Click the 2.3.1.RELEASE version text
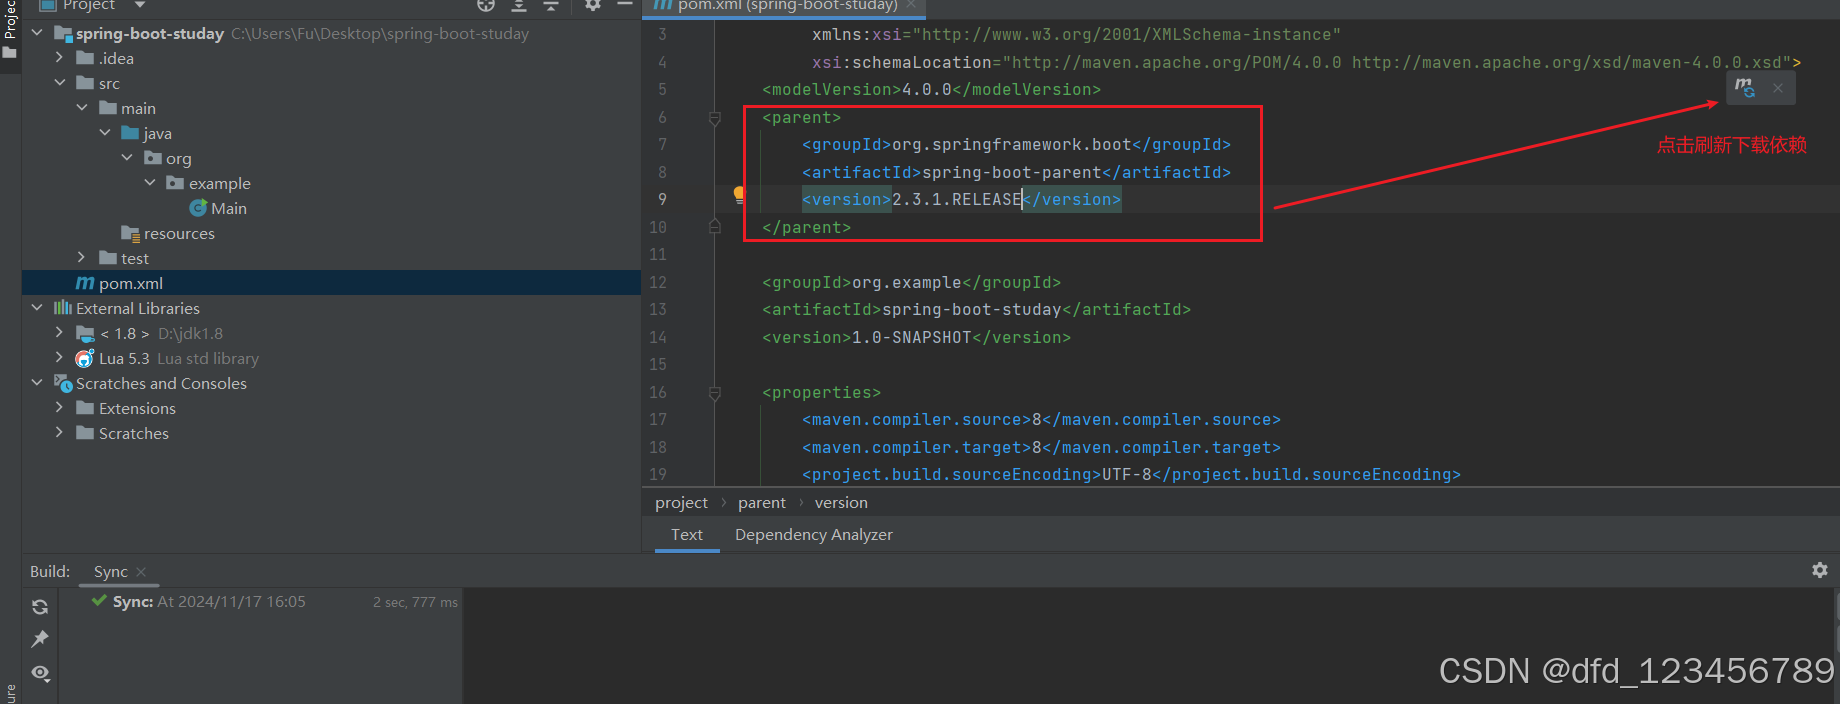Image resolution: width=1840 pixels, height=704 pixels. pyautogui.click(x=957, y=200)
